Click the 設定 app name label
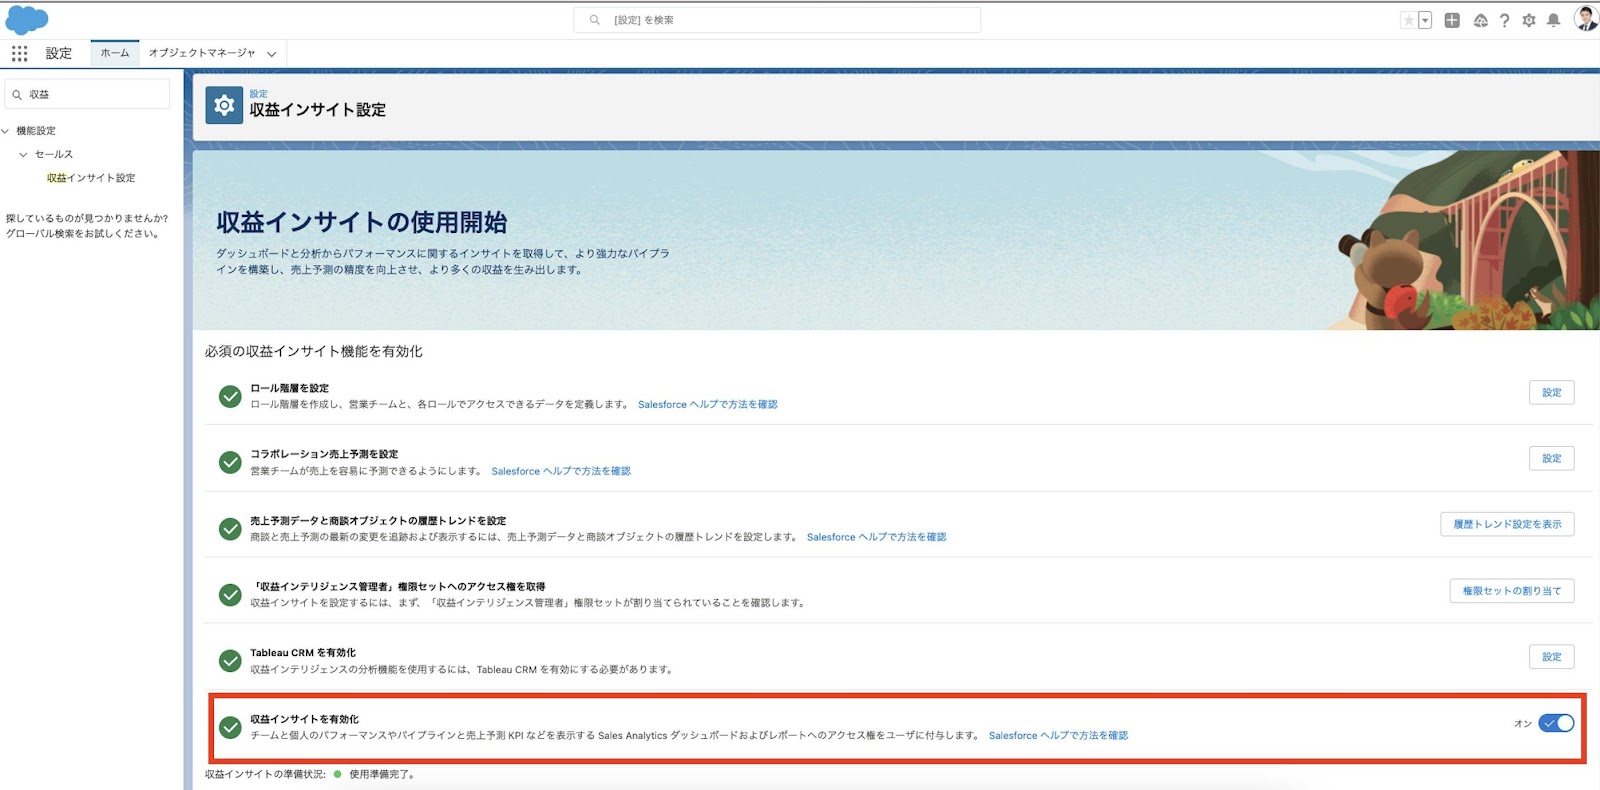1600x790 pixels. point(59,53)
